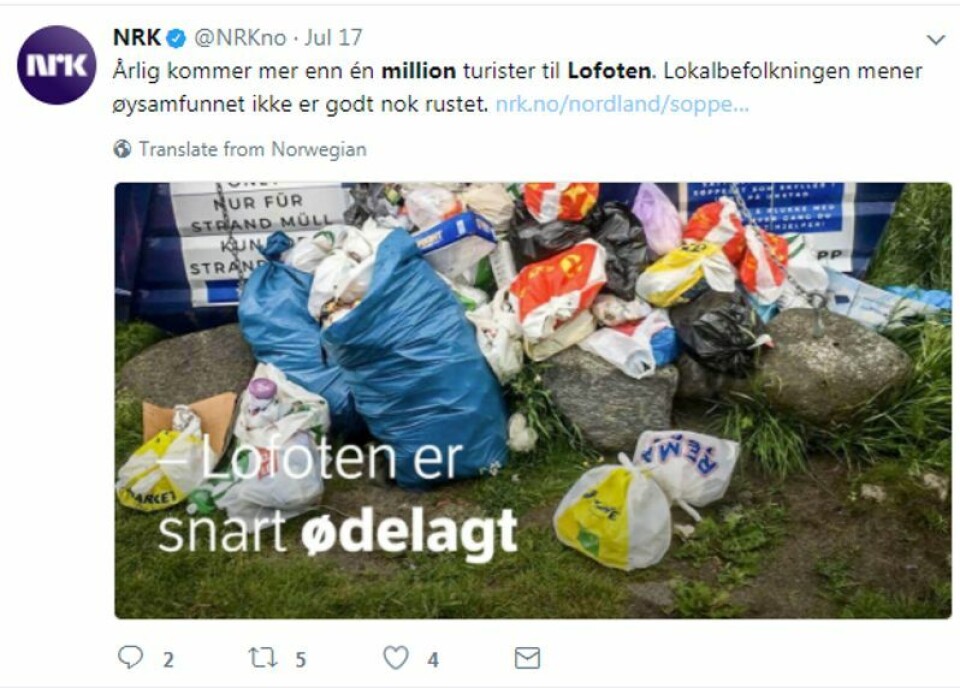
Task: Click the bold word 'million' in tweet
Action: 419,71
